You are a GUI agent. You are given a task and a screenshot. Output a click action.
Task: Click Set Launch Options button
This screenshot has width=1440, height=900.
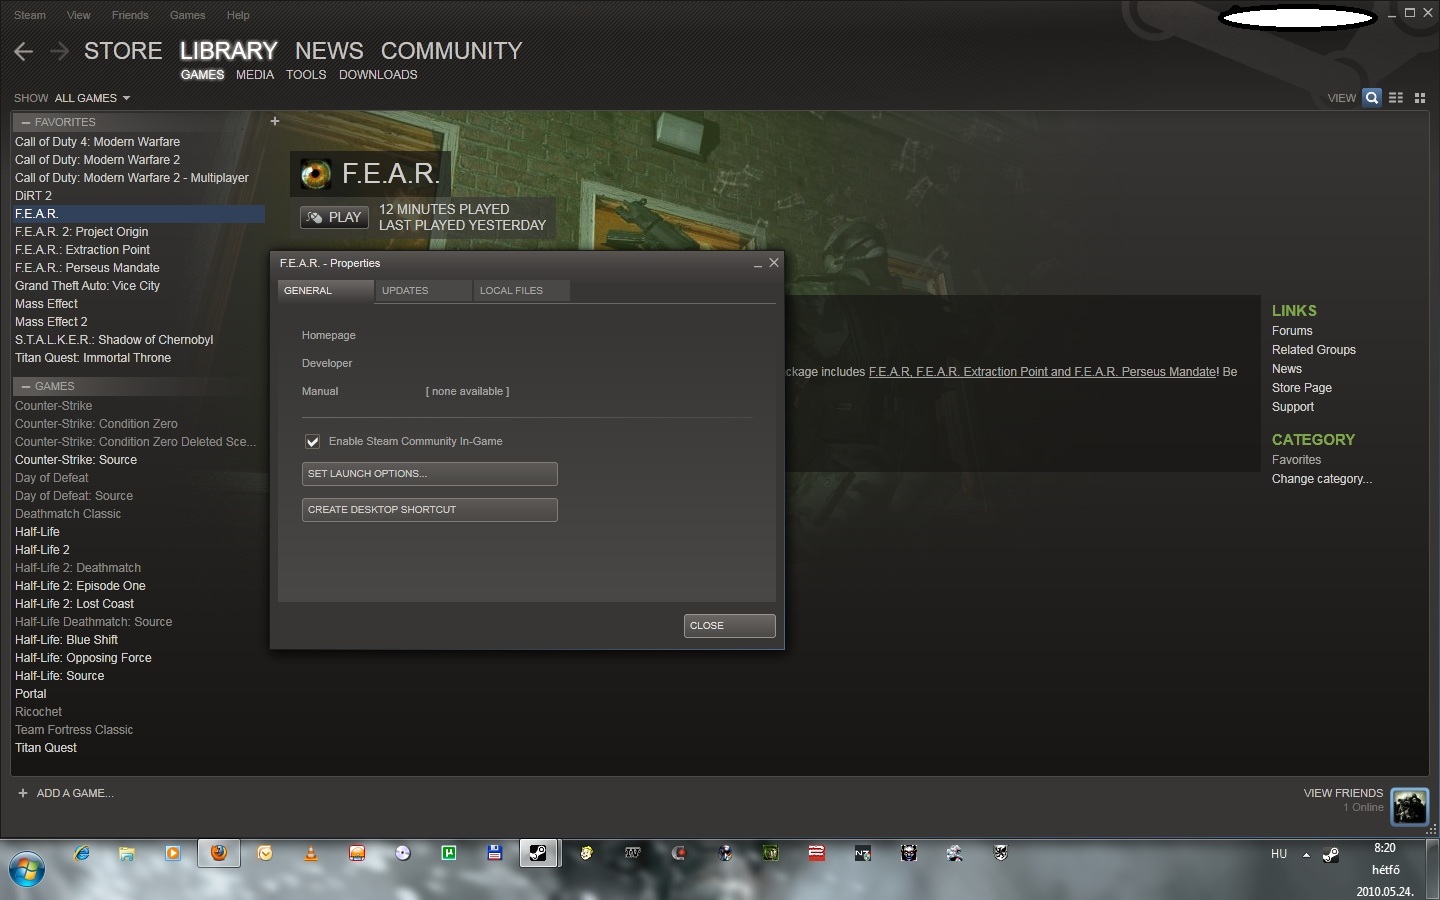pos(430,474)
